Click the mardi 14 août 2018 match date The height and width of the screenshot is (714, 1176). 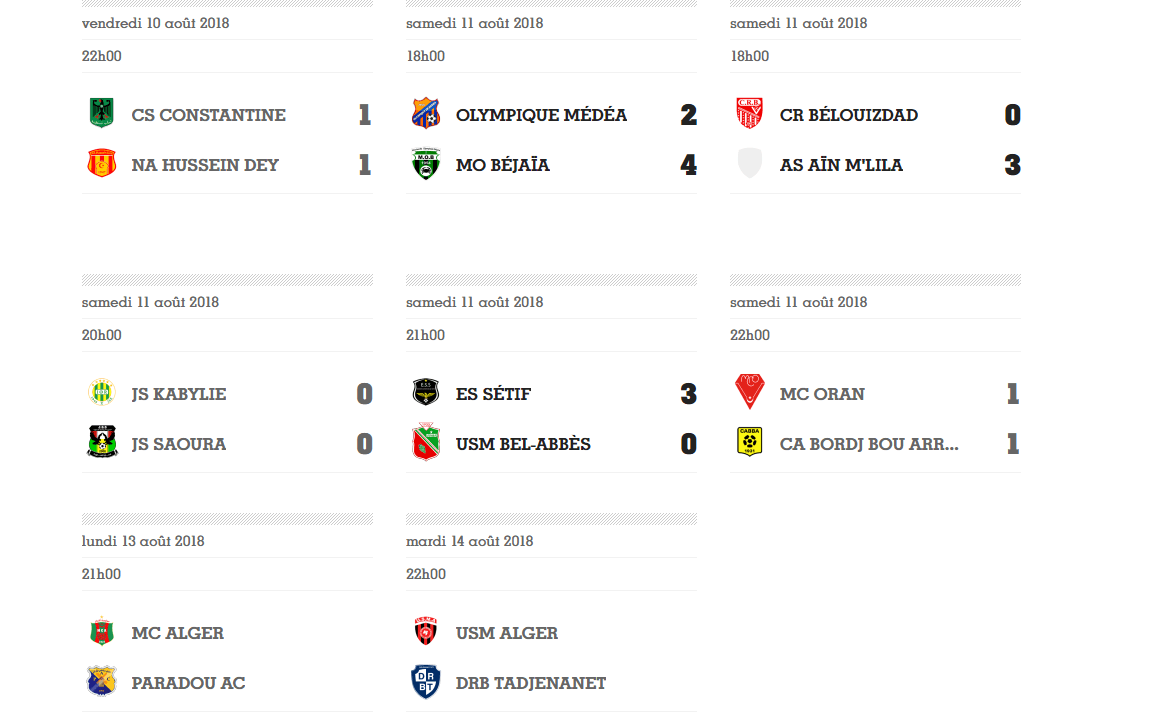pos(469,541)
